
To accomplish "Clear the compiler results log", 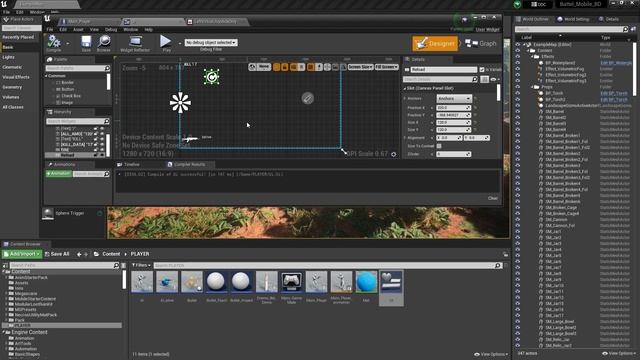I will (x=493, y=198).
